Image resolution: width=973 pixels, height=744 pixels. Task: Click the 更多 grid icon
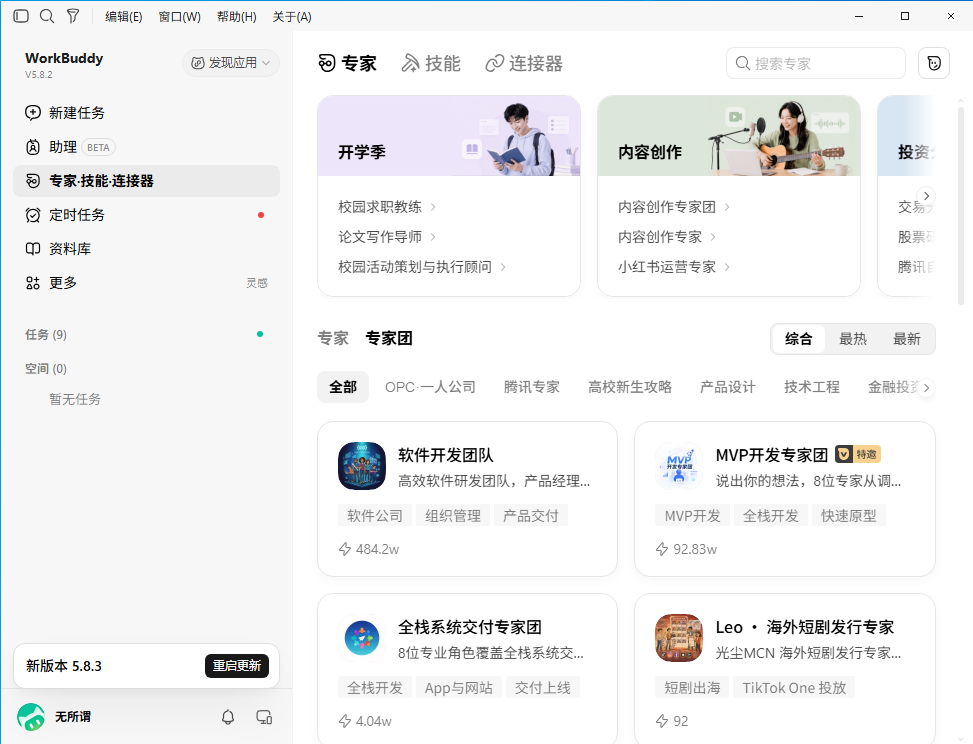click(33, 283)
